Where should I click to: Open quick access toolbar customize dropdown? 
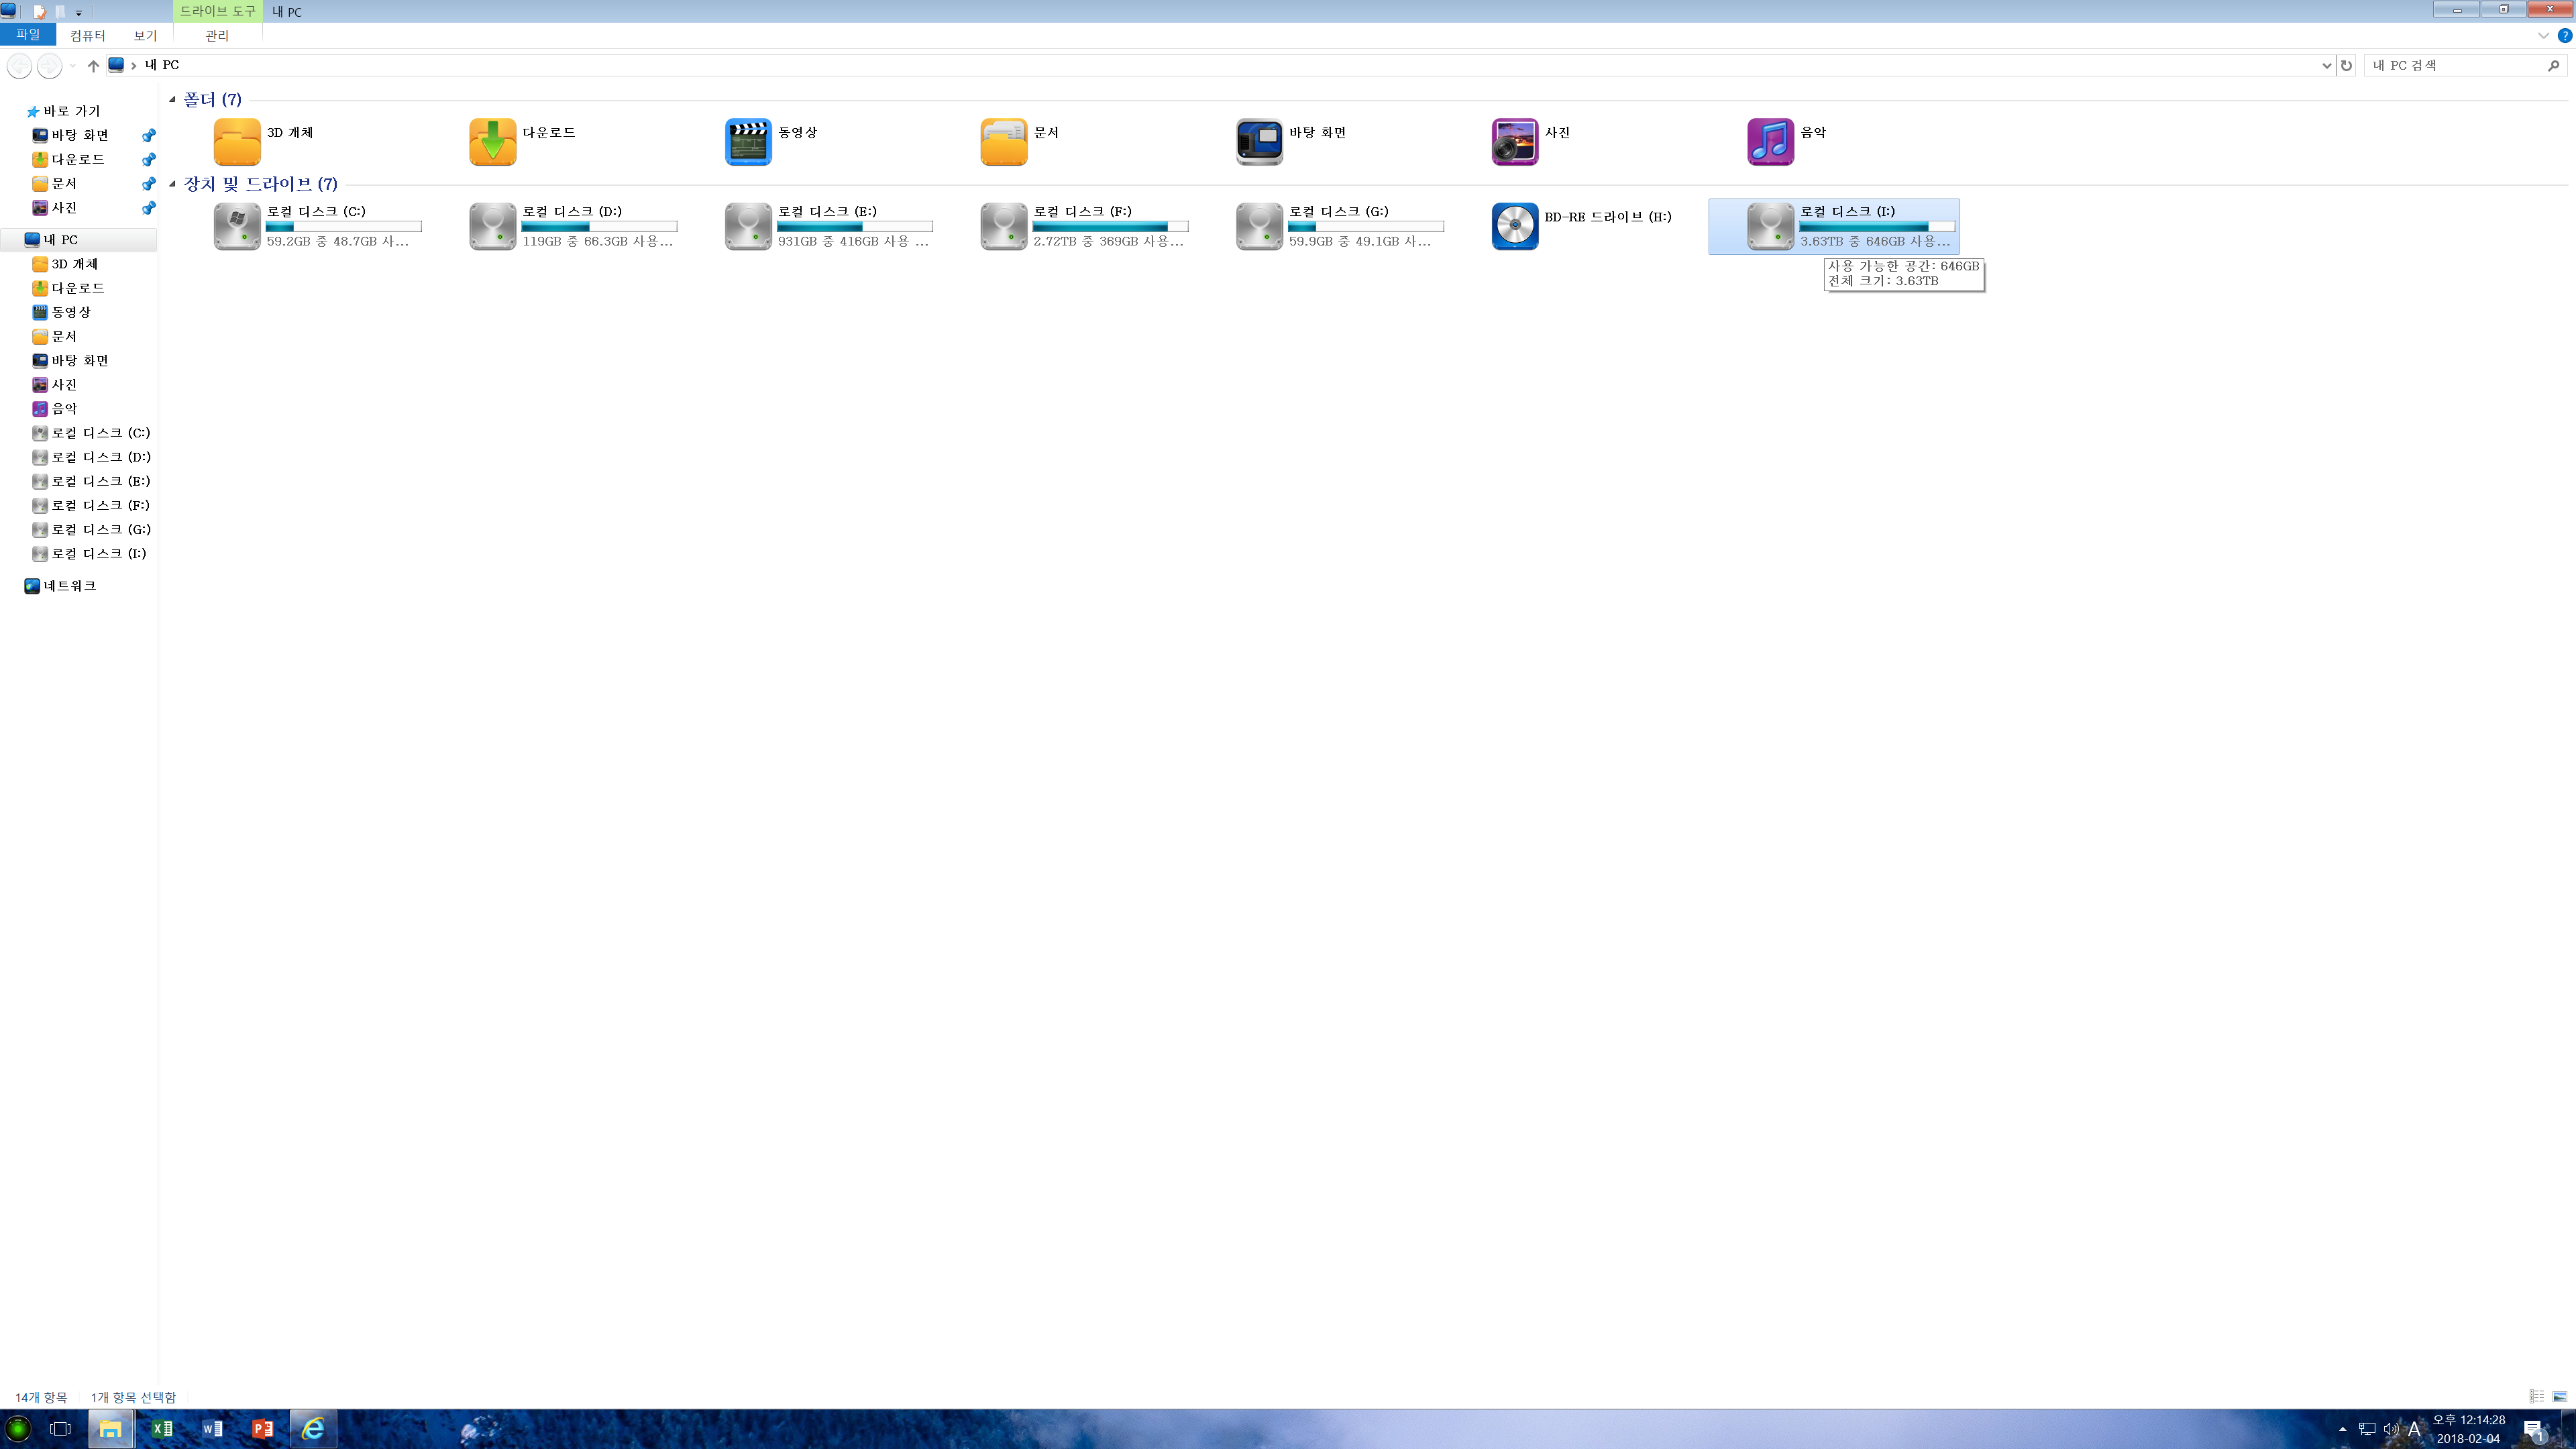(78, 12)
